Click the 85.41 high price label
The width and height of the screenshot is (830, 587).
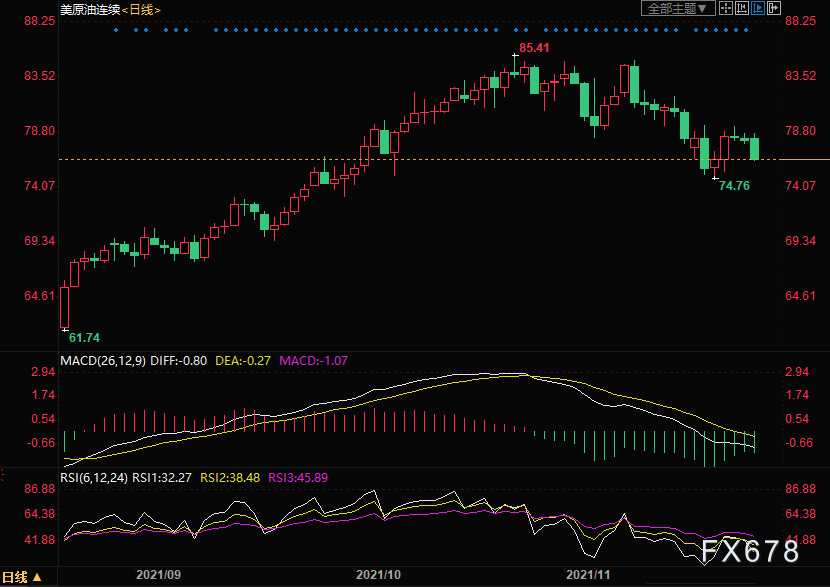534,48
